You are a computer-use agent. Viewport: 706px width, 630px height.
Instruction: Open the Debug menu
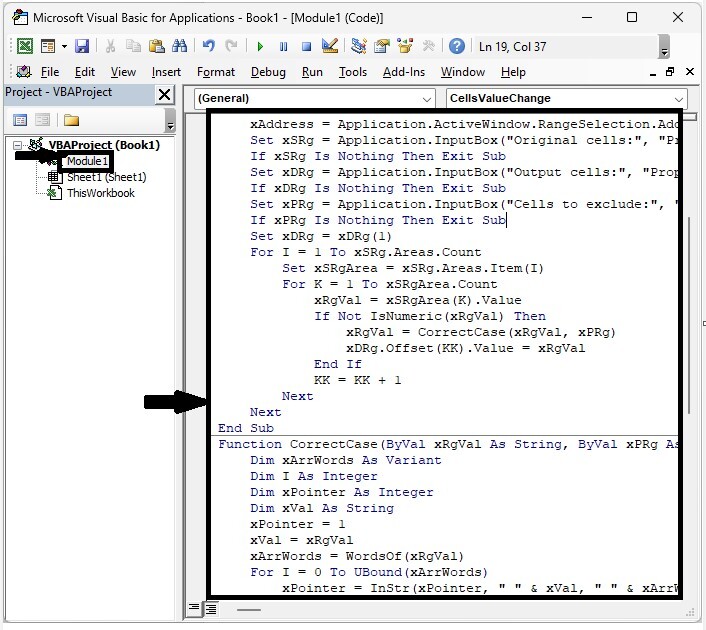click(268, 72)
